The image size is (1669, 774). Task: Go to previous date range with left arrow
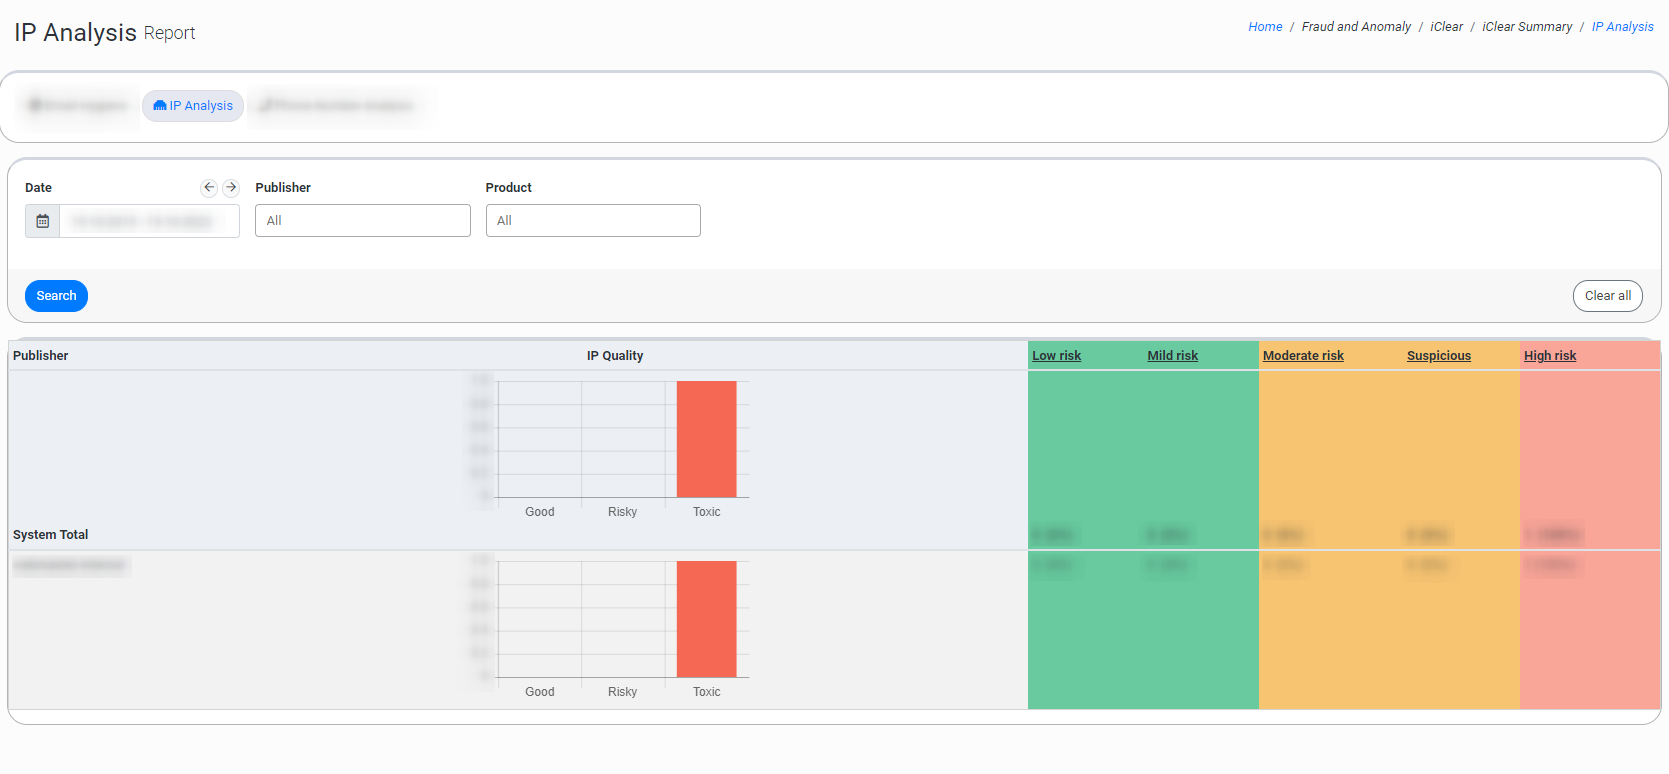click(209, 187)
